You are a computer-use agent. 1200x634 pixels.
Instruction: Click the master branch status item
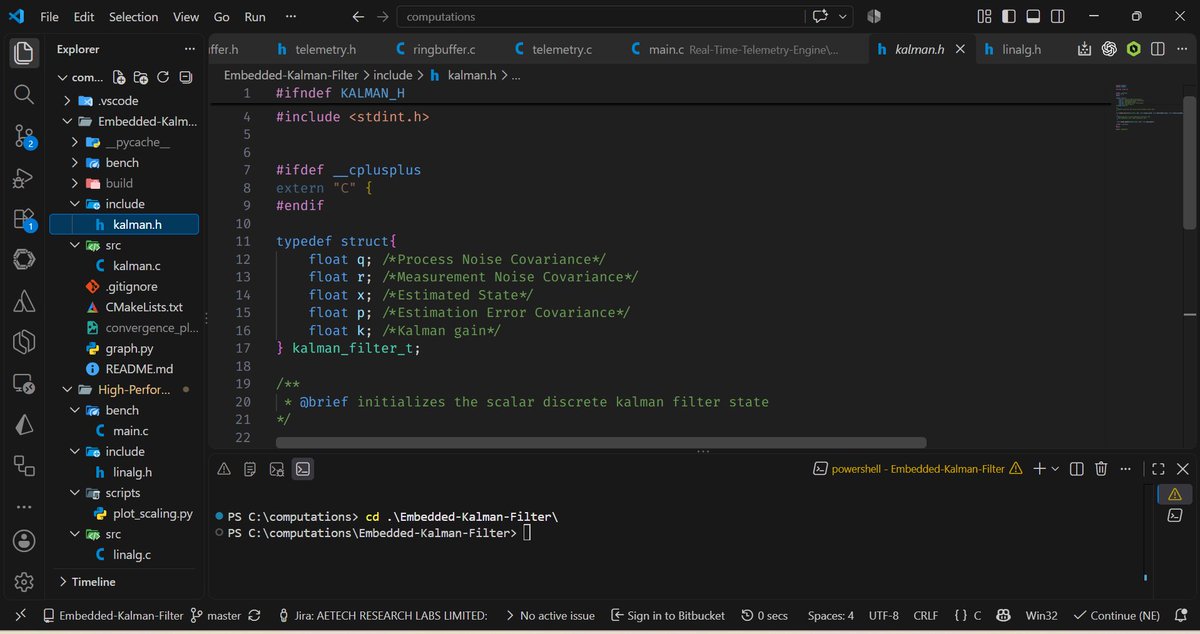pyautogui.click(x=216, y=616)
